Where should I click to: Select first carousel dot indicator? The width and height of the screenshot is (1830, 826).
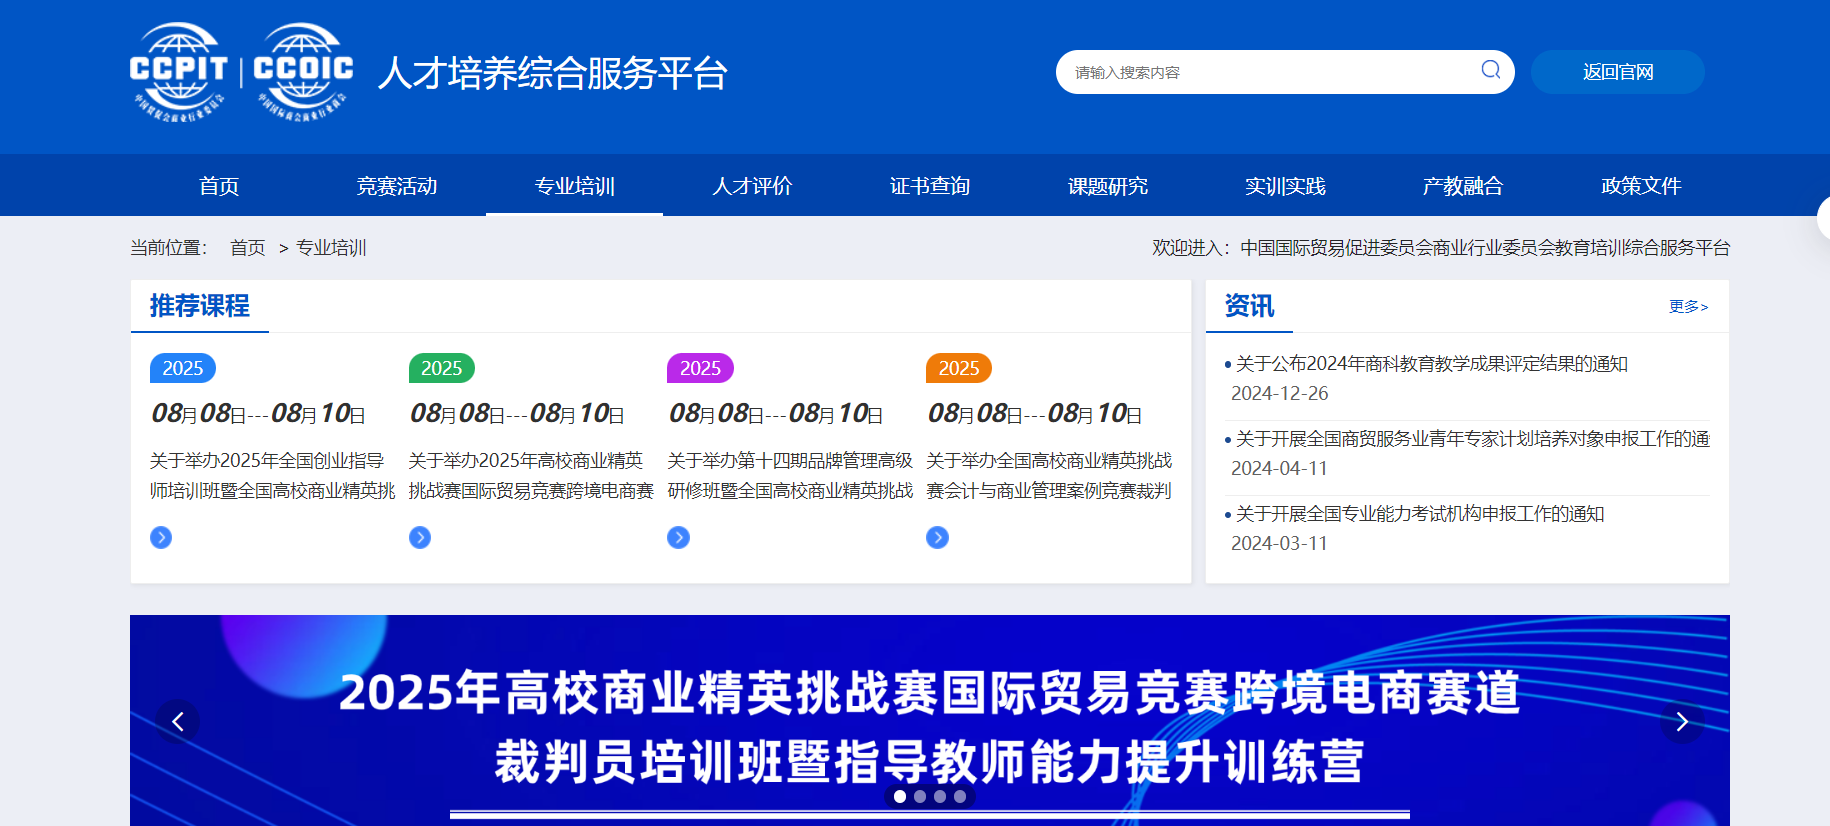pyautogui.click(x=900, y=797)
